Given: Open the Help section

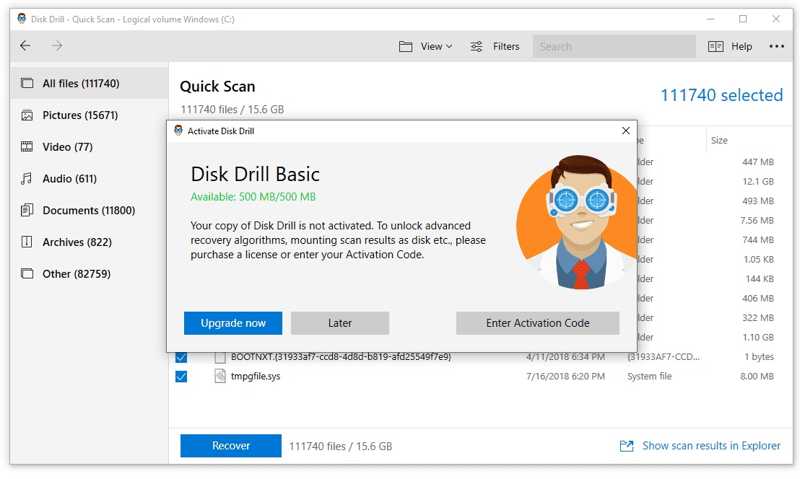Looking at the screenshot, I should tap(730, 46).
